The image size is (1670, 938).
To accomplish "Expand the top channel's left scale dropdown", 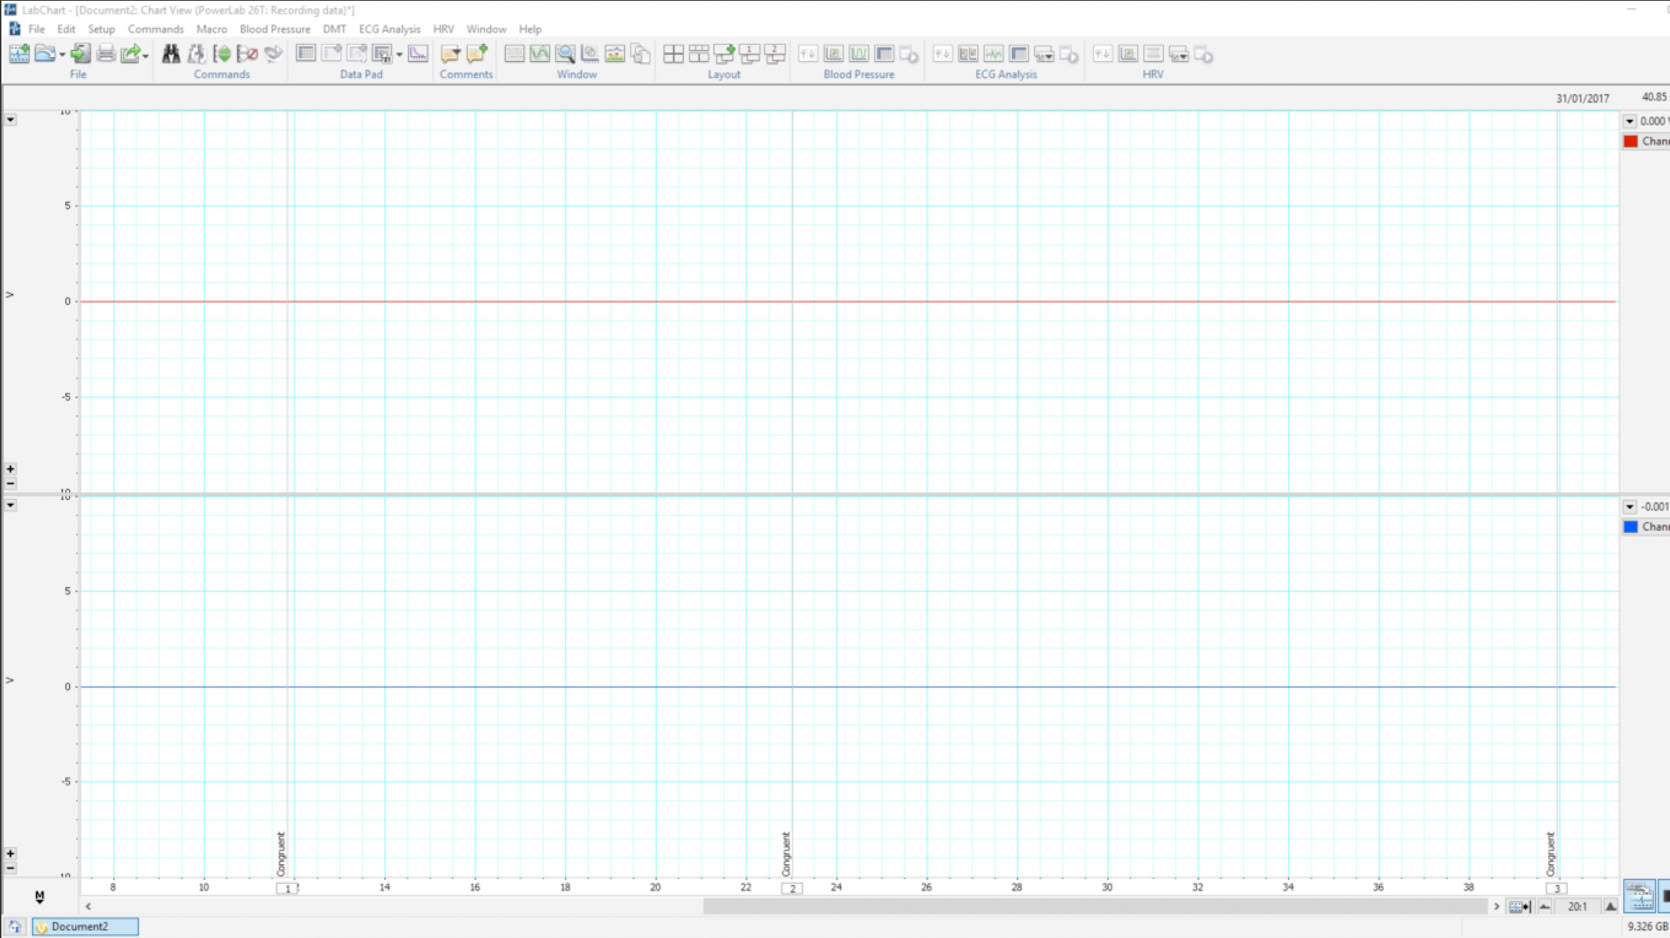I will click(x=10, y=120).
